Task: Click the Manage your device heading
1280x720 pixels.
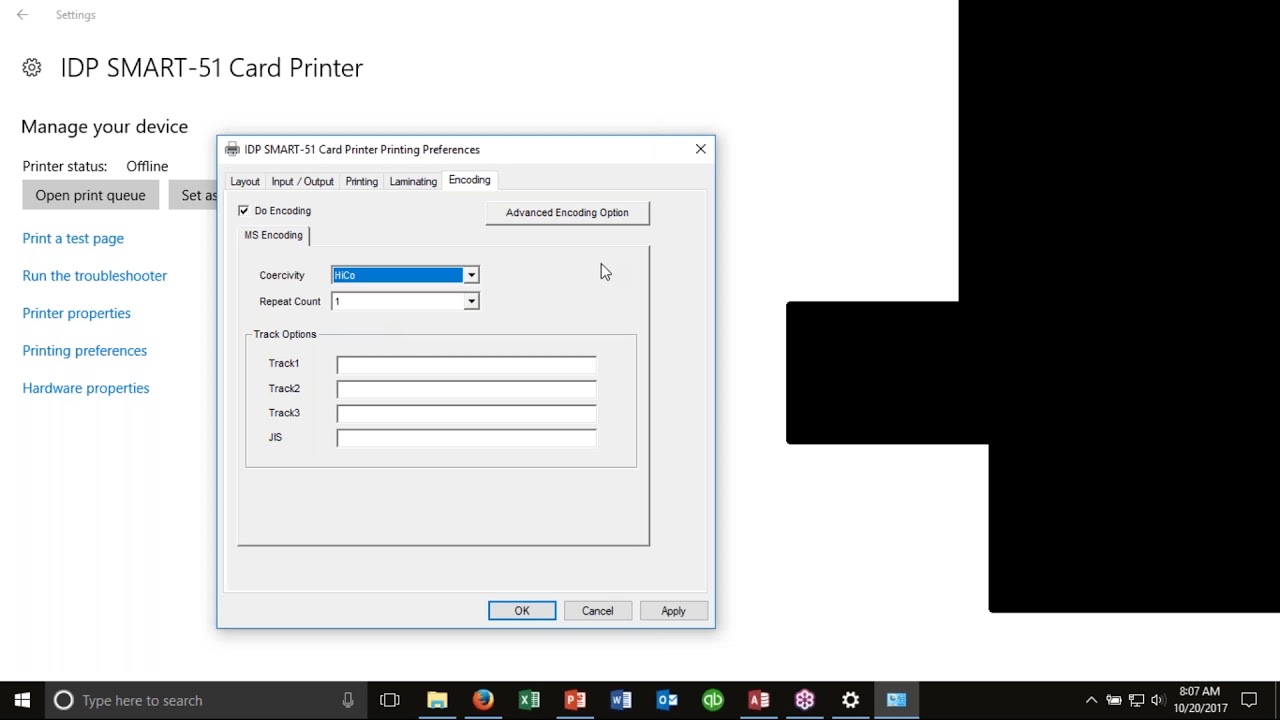Action: coord(105,127)
